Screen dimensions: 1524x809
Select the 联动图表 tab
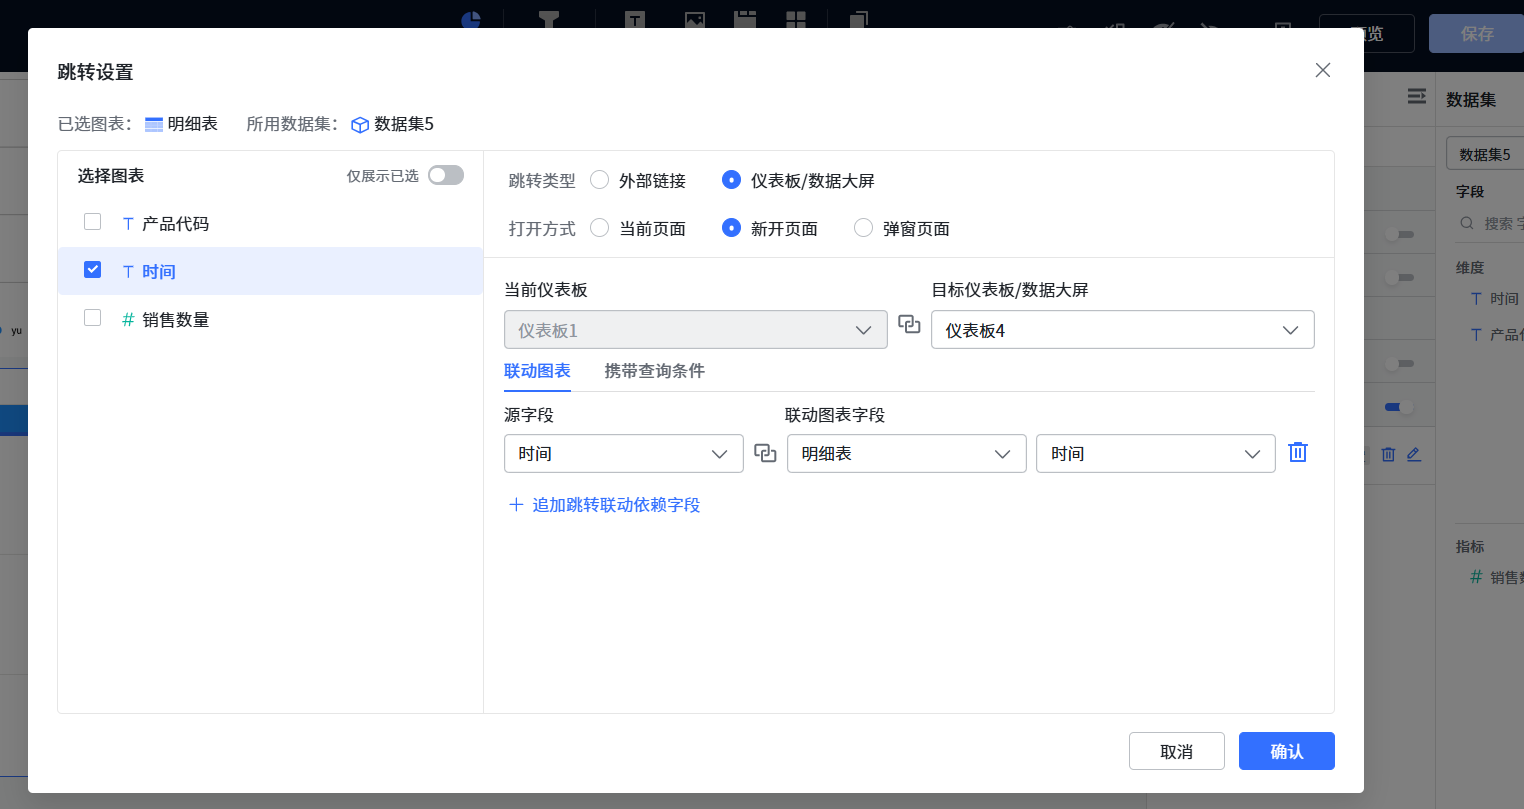click(x=537, y=371)
